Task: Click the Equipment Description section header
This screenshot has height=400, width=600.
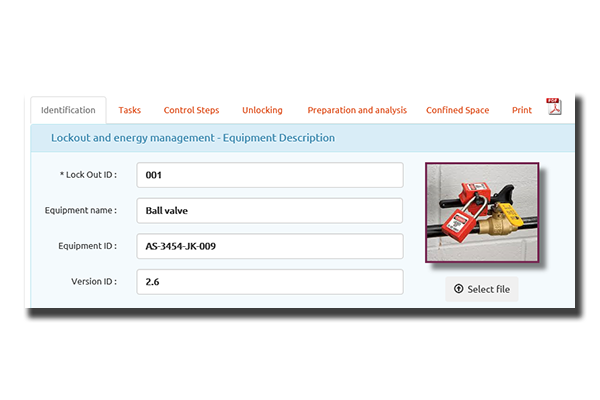Action: click(193, 138)
